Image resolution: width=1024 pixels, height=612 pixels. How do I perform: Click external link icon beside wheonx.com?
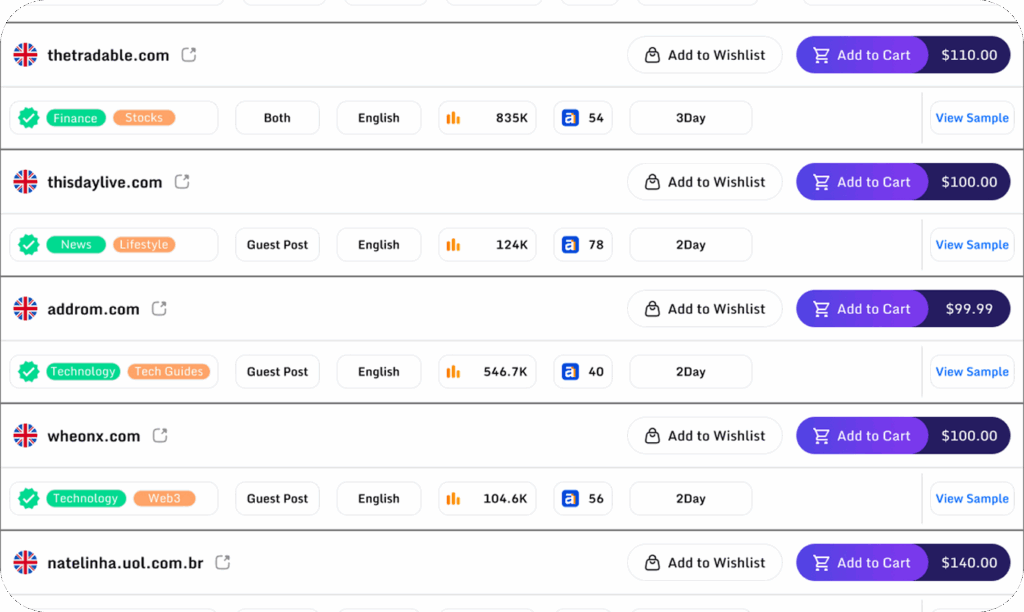point(160,436)
